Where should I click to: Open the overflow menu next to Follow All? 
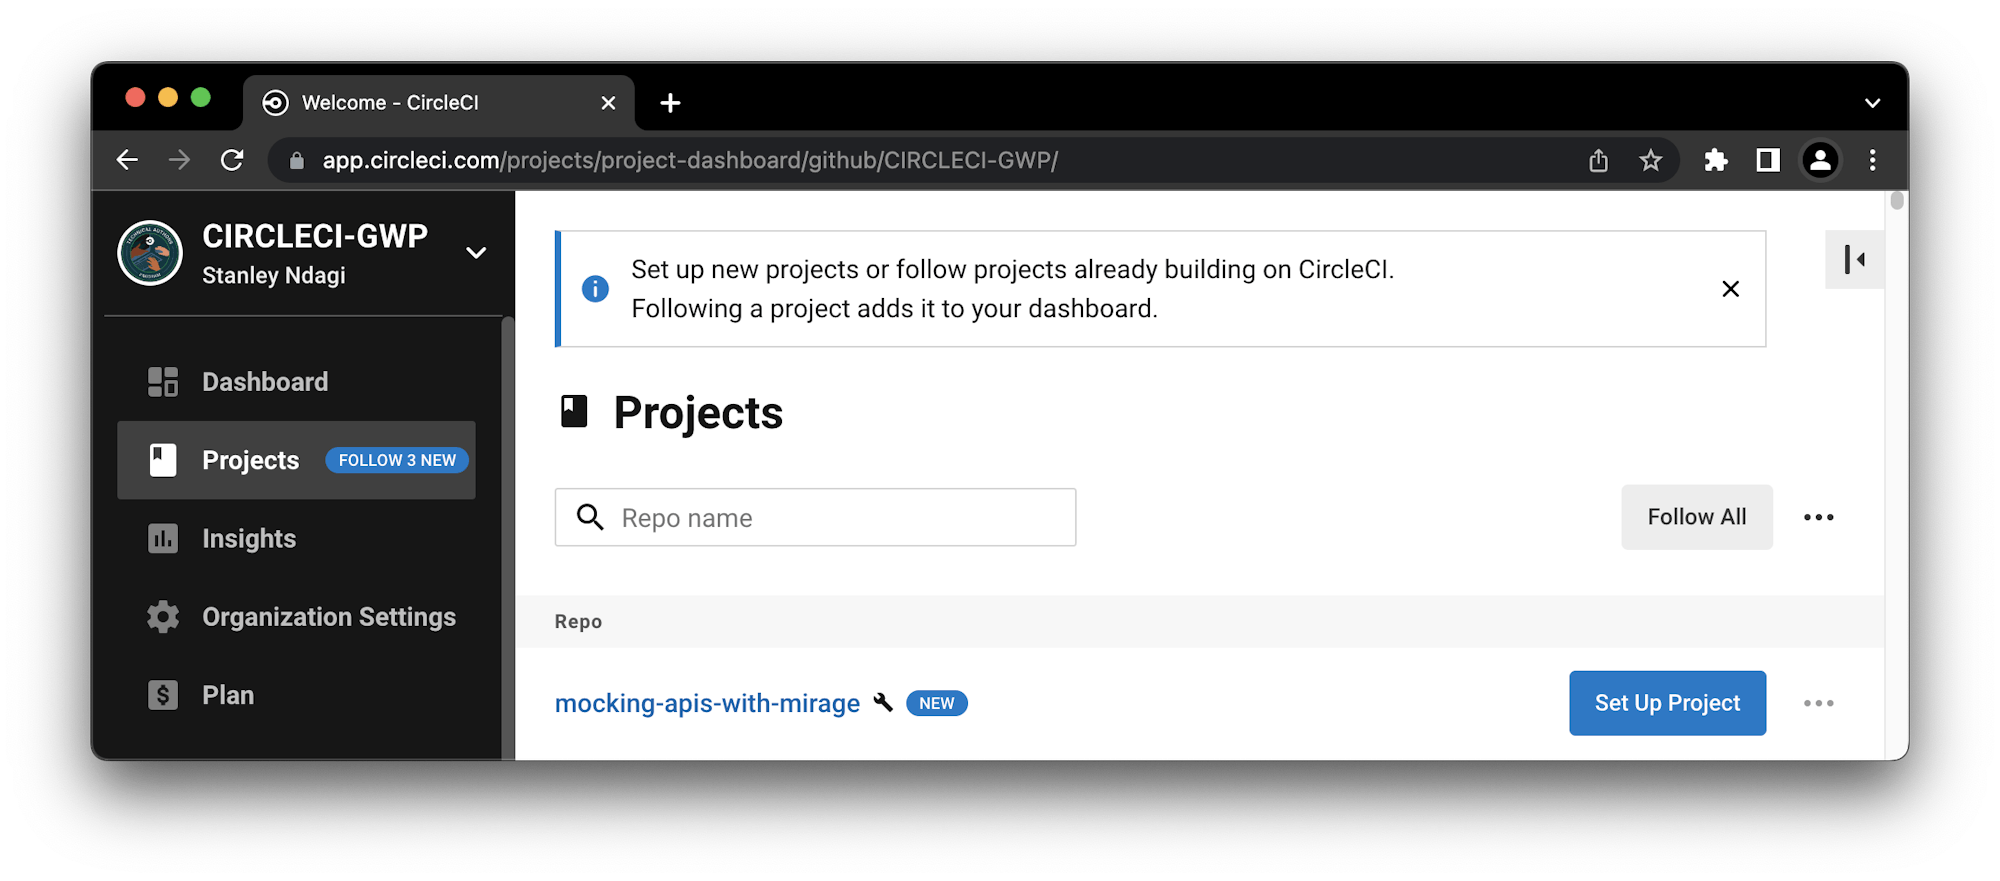[1820, 517]
